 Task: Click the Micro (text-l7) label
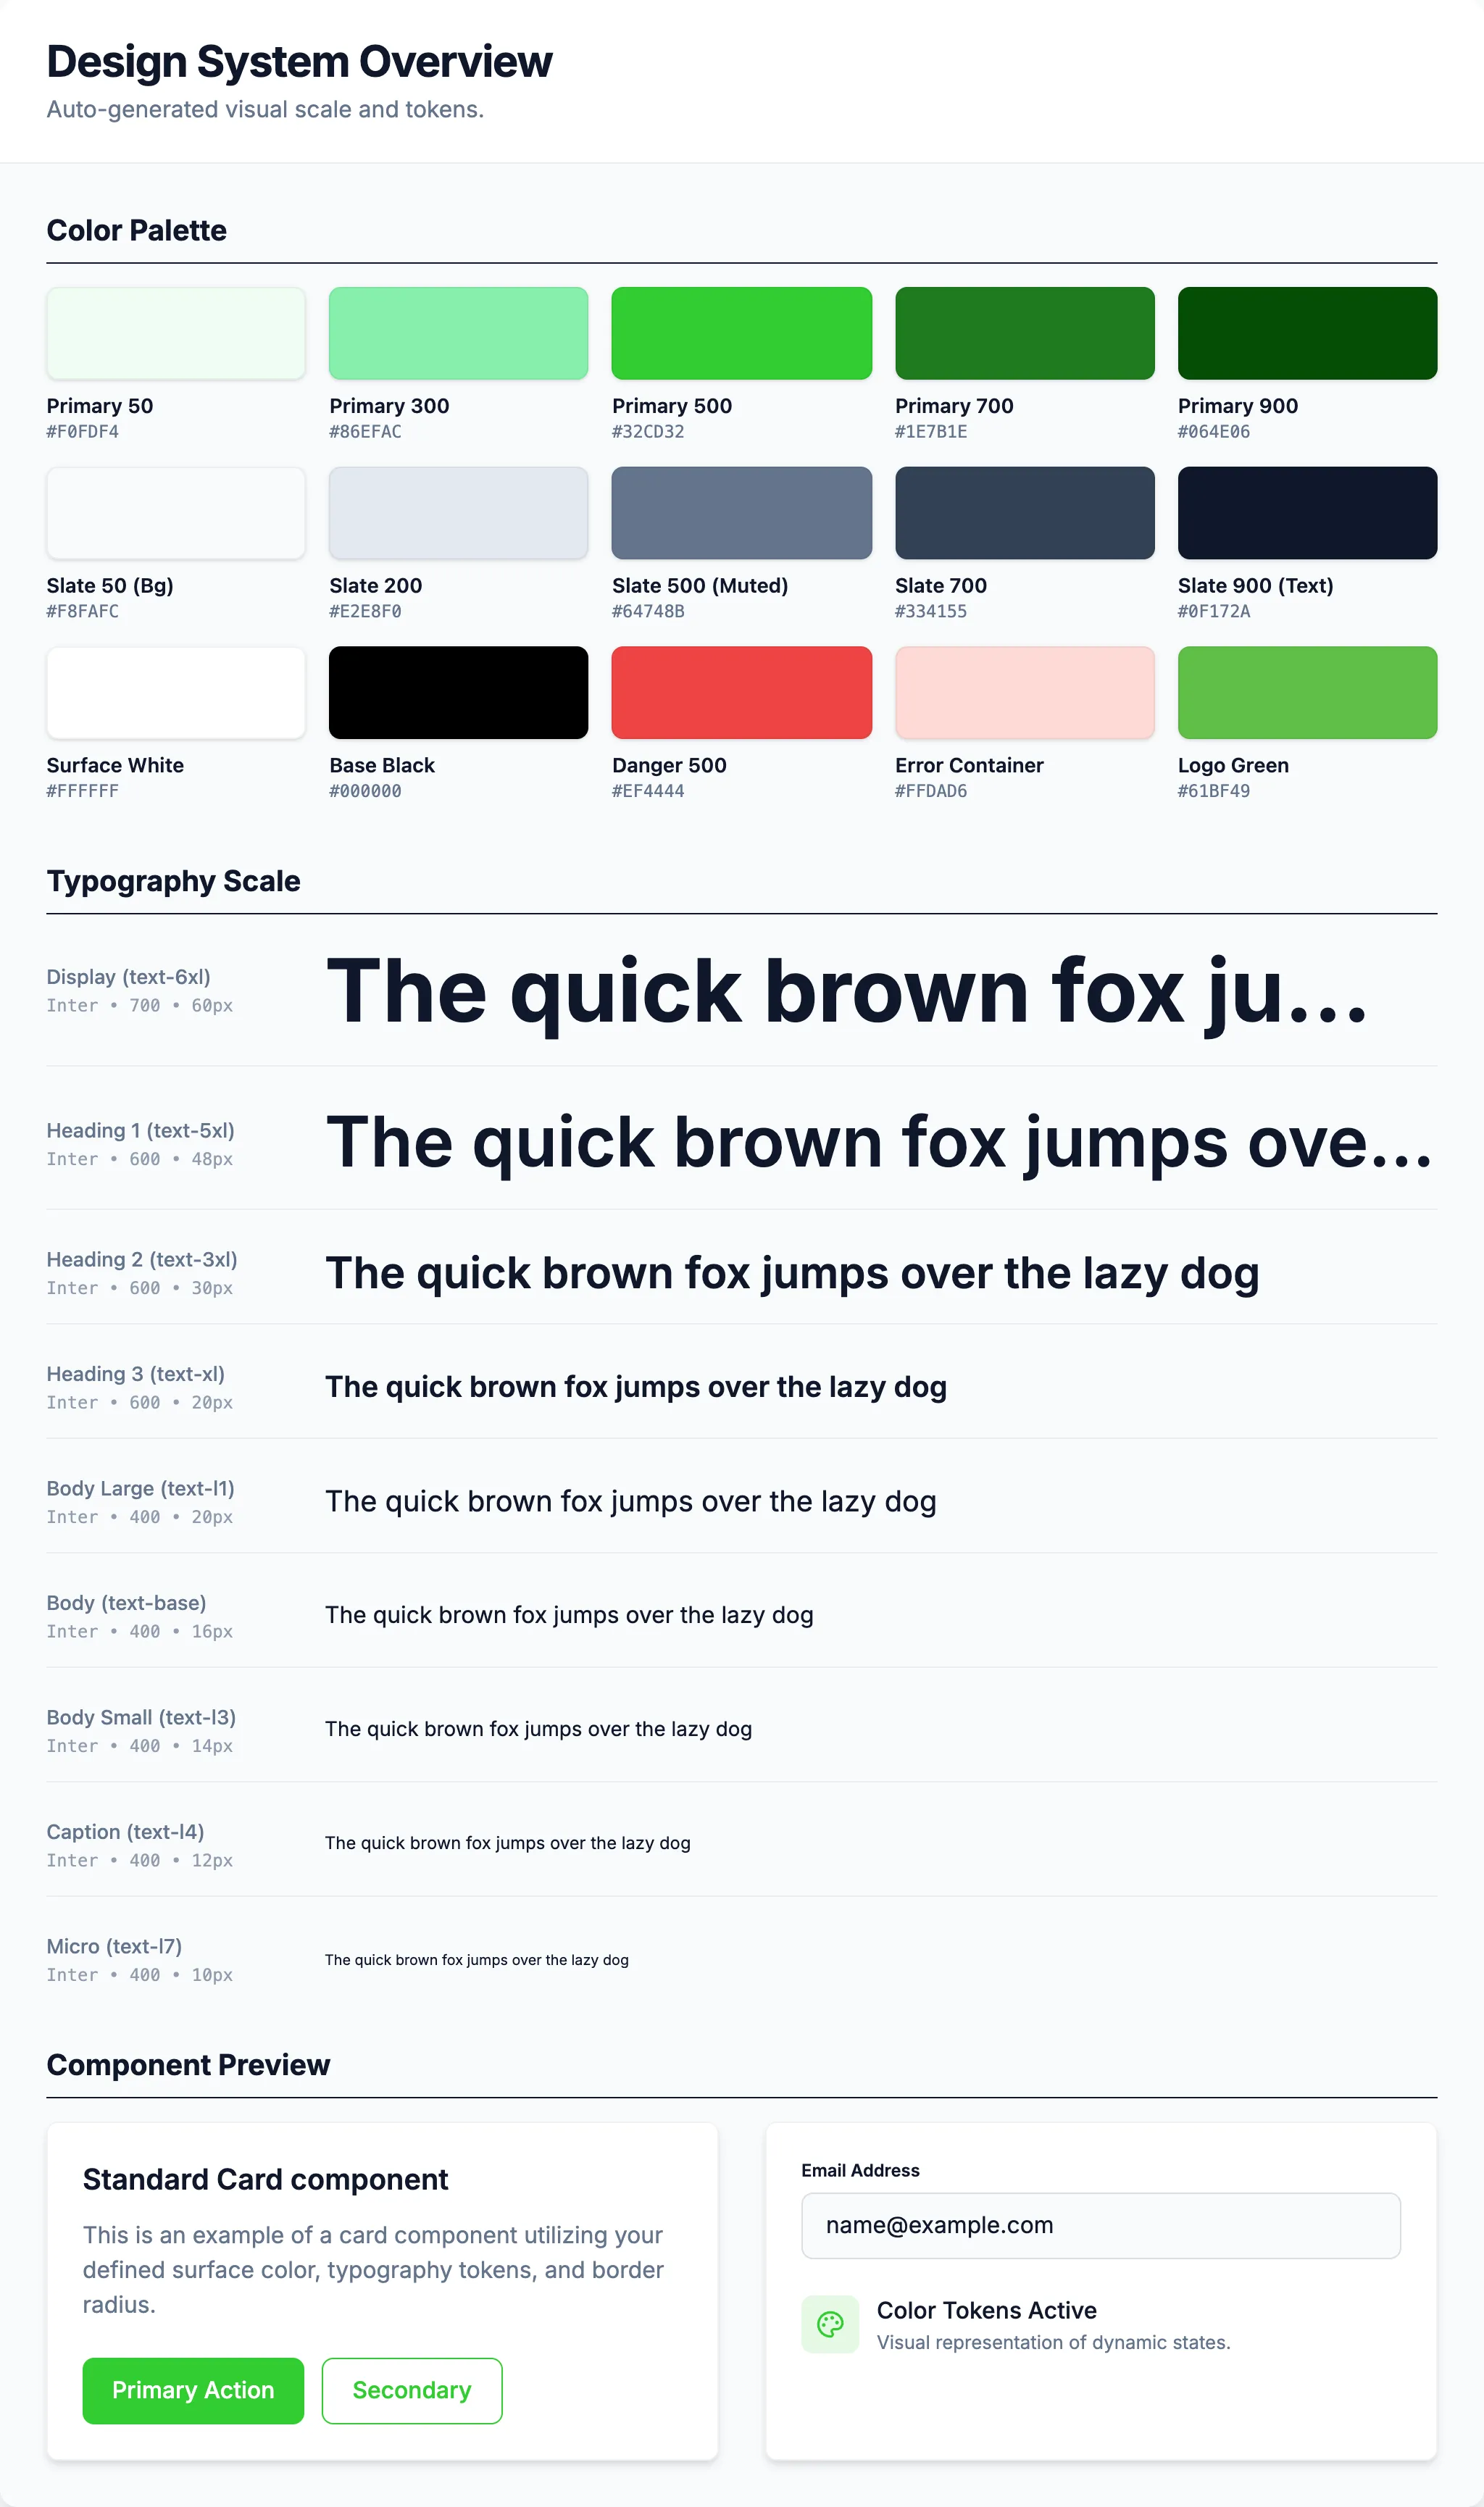point(115,1946)
